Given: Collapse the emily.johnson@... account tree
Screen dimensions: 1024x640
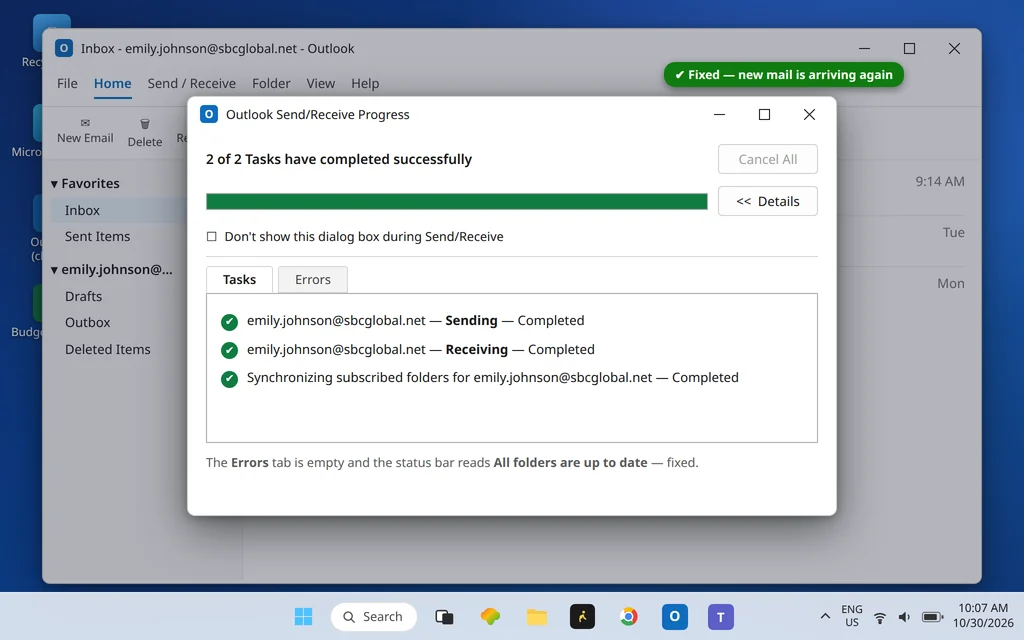Looking at the screenshot, I should pos(54,270).
